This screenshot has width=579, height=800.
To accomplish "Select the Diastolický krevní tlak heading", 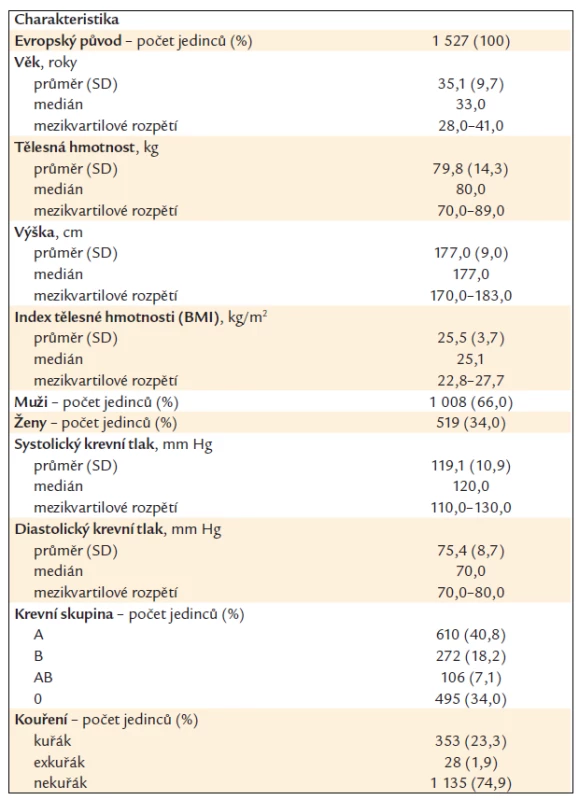I will [118, 529].
